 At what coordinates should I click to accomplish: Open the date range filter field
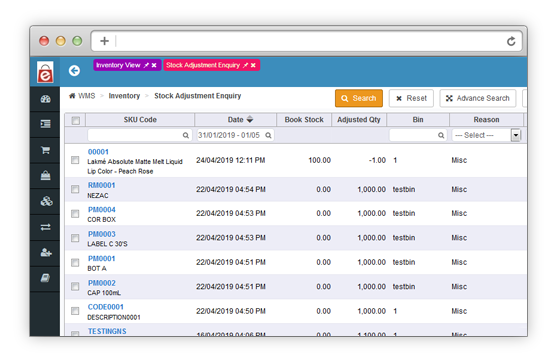click(x=235, y=135)
